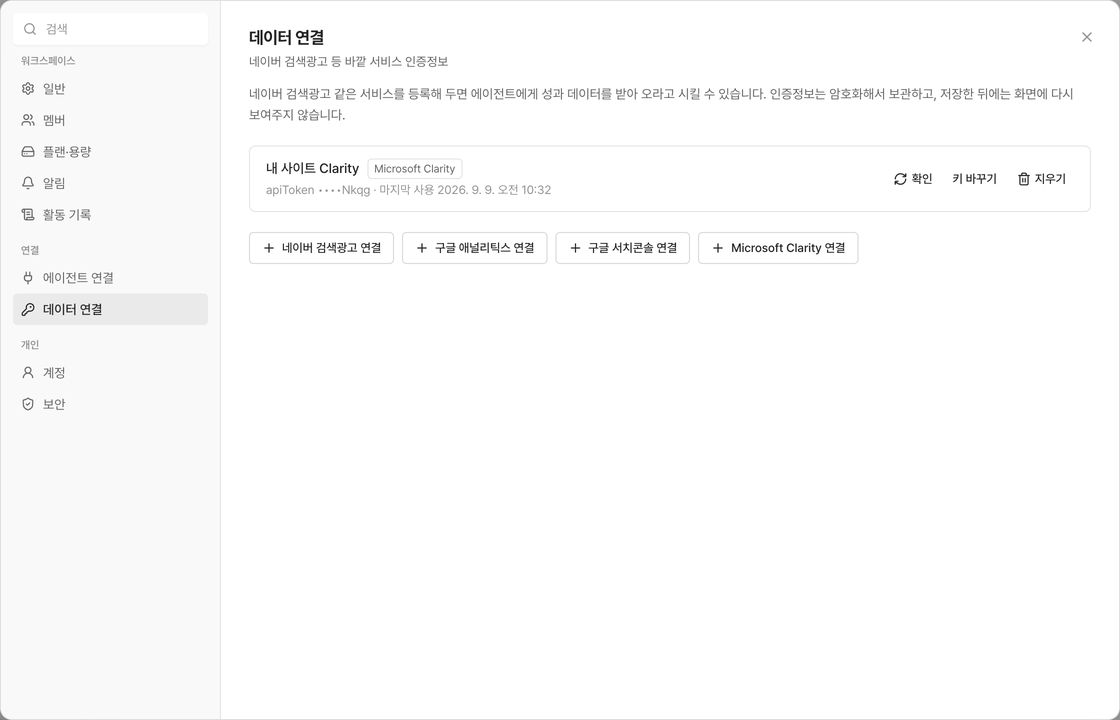
Task: Open 활동 기록 from the sidebar
Action: coord(111,214)
